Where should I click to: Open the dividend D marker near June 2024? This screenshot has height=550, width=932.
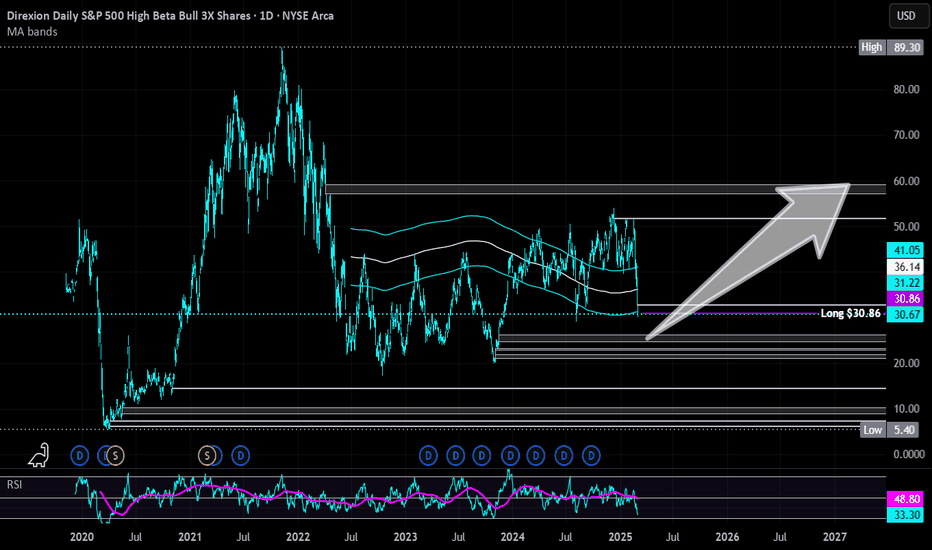(563, 456)
